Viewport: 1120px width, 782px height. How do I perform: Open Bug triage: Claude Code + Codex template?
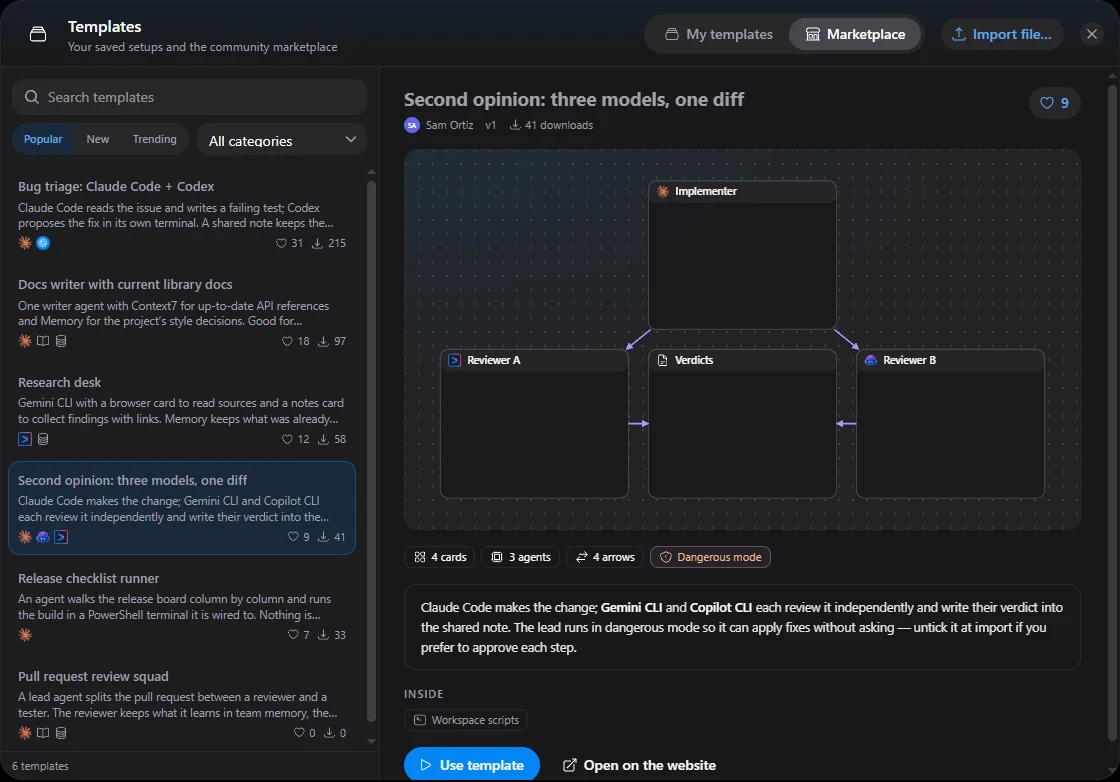pos(181,214)
